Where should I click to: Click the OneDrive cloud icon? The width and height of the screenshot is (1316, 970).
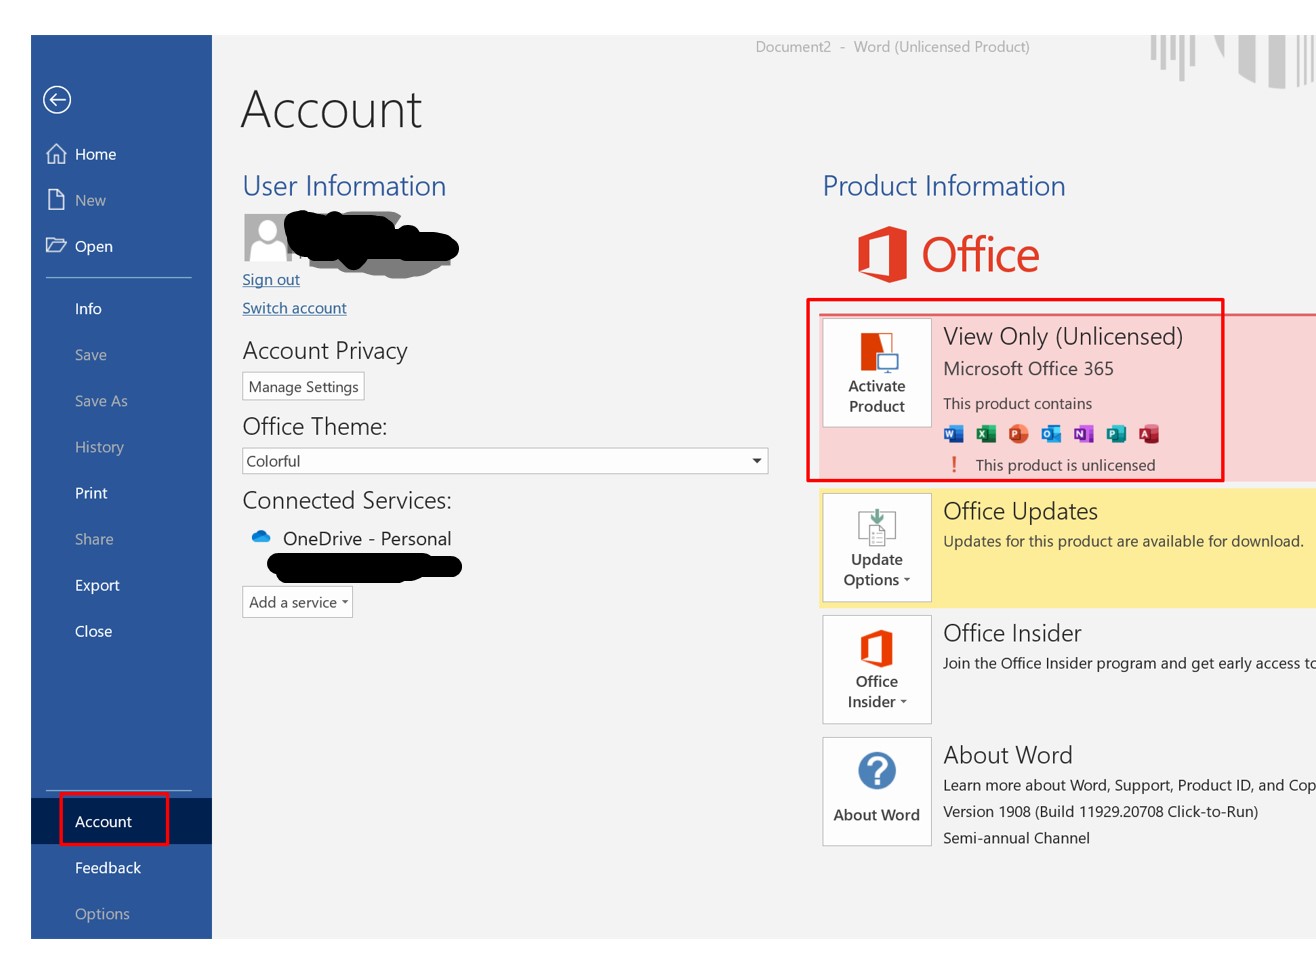coord(261,537)
